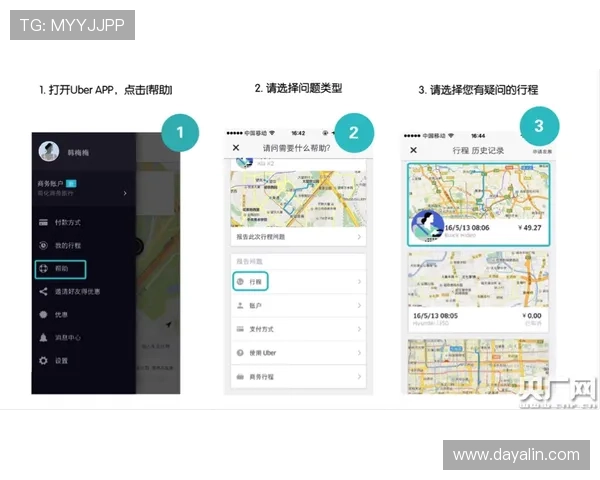Image resolution: width=600 pixels, height=480 pixels.
Task: Open the route map on the help screen
Action: (x=298, y=198)
